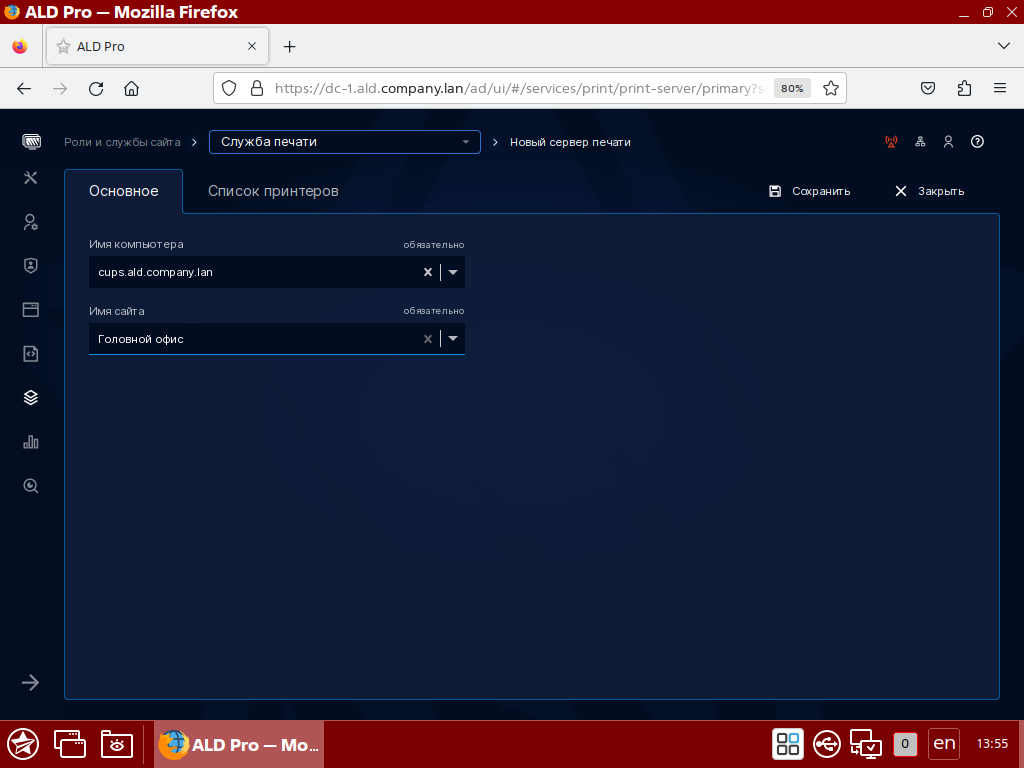1024x768 pixels.
Task: Open the tools (wrench) sidebar section
Action: tap(31, 178)
